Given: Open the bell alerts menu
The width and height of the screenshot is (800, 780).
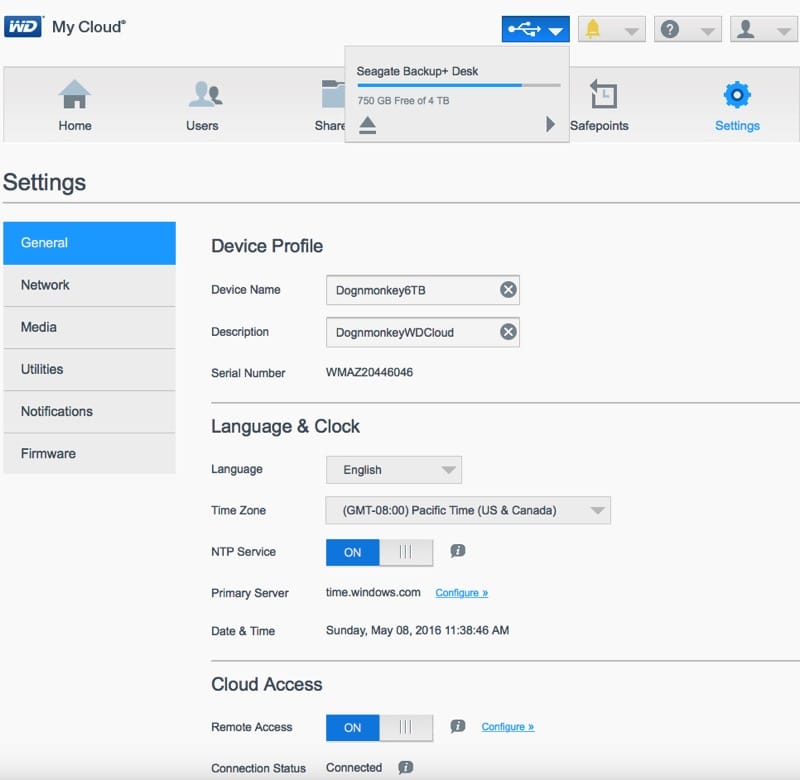Looking at the screenshot, I should tap(610, 29).
